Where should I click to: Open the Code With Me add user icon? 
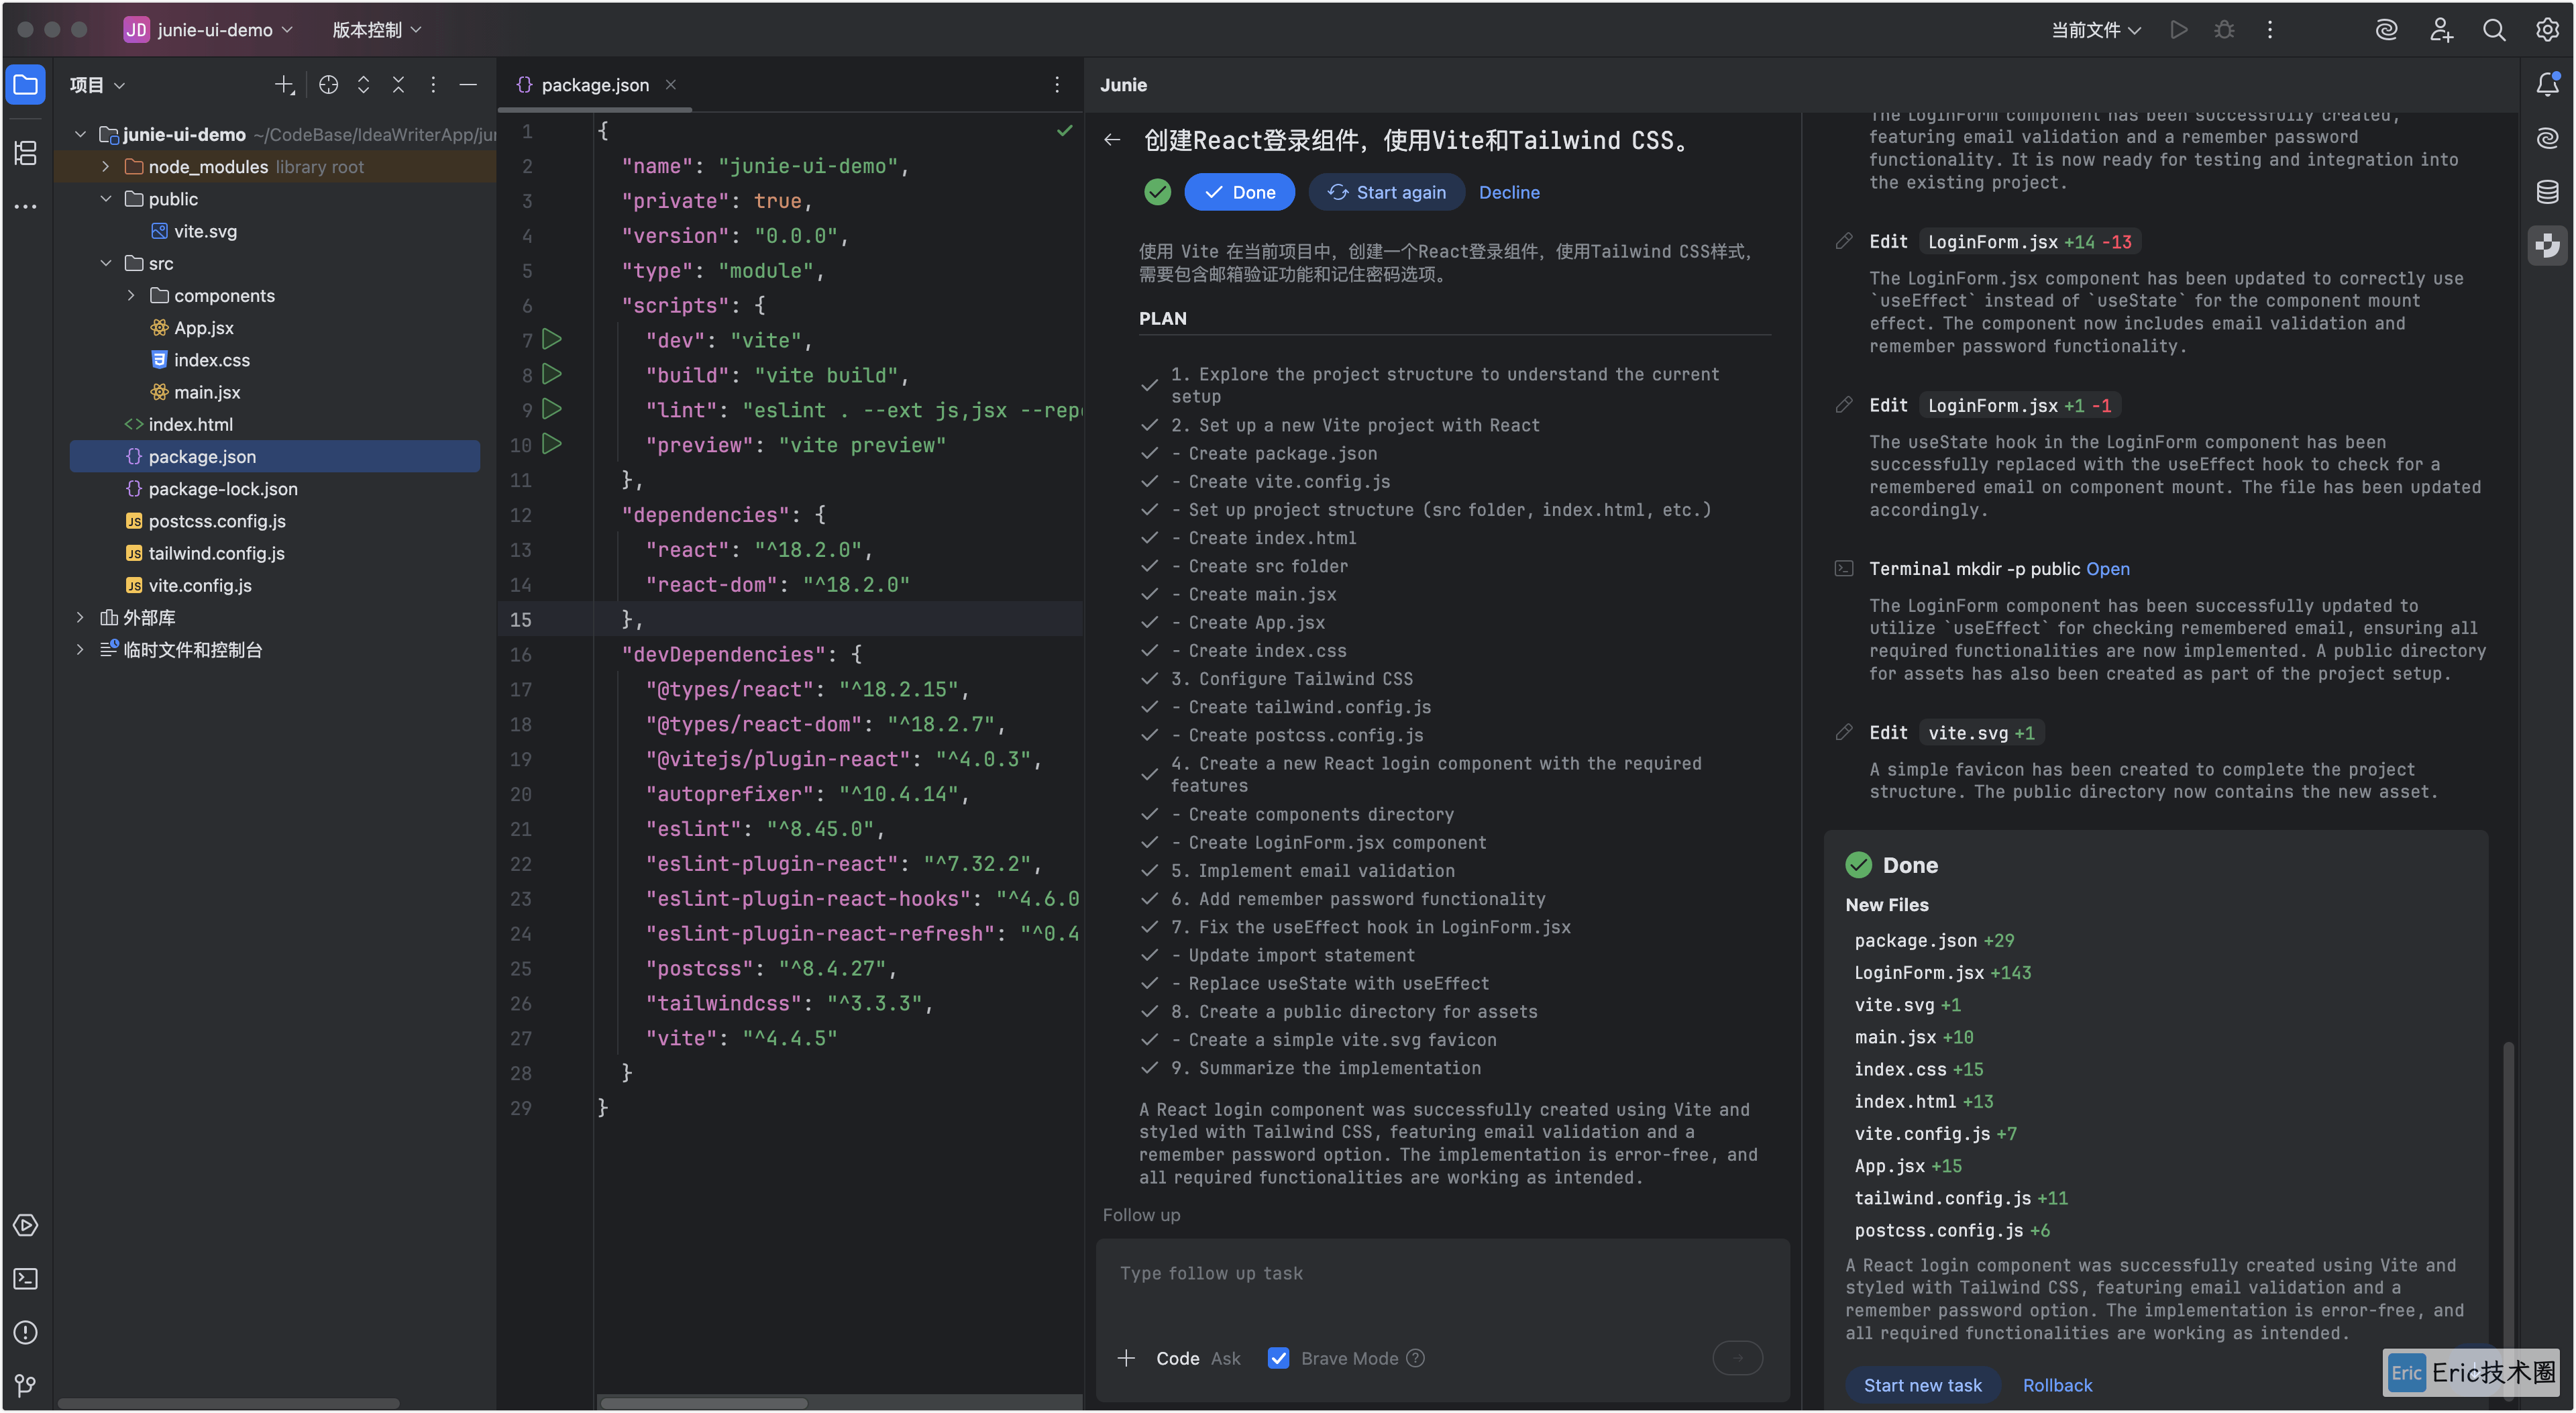pyautogui.click(x=2441, y=30)
